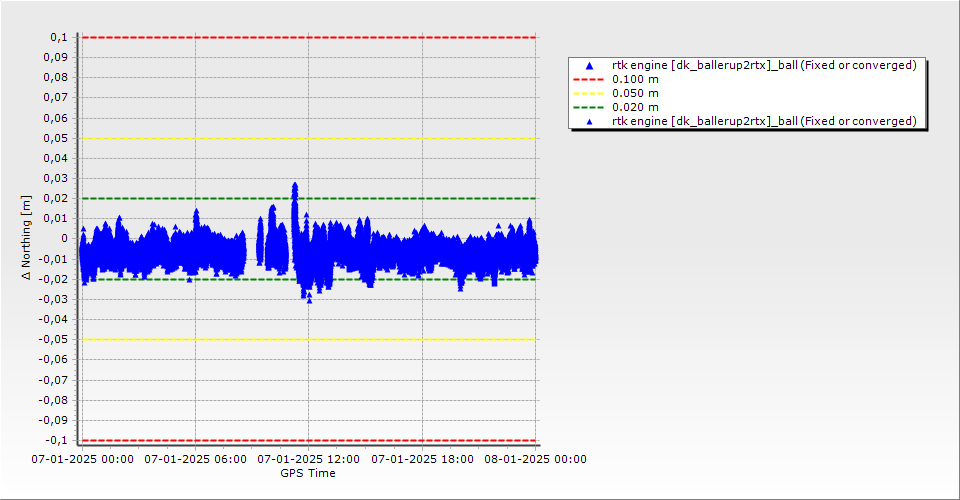Screen dimensions: 960x500
Task: Click the "-0,02" y-axis tick label
Action: (54, 279)
